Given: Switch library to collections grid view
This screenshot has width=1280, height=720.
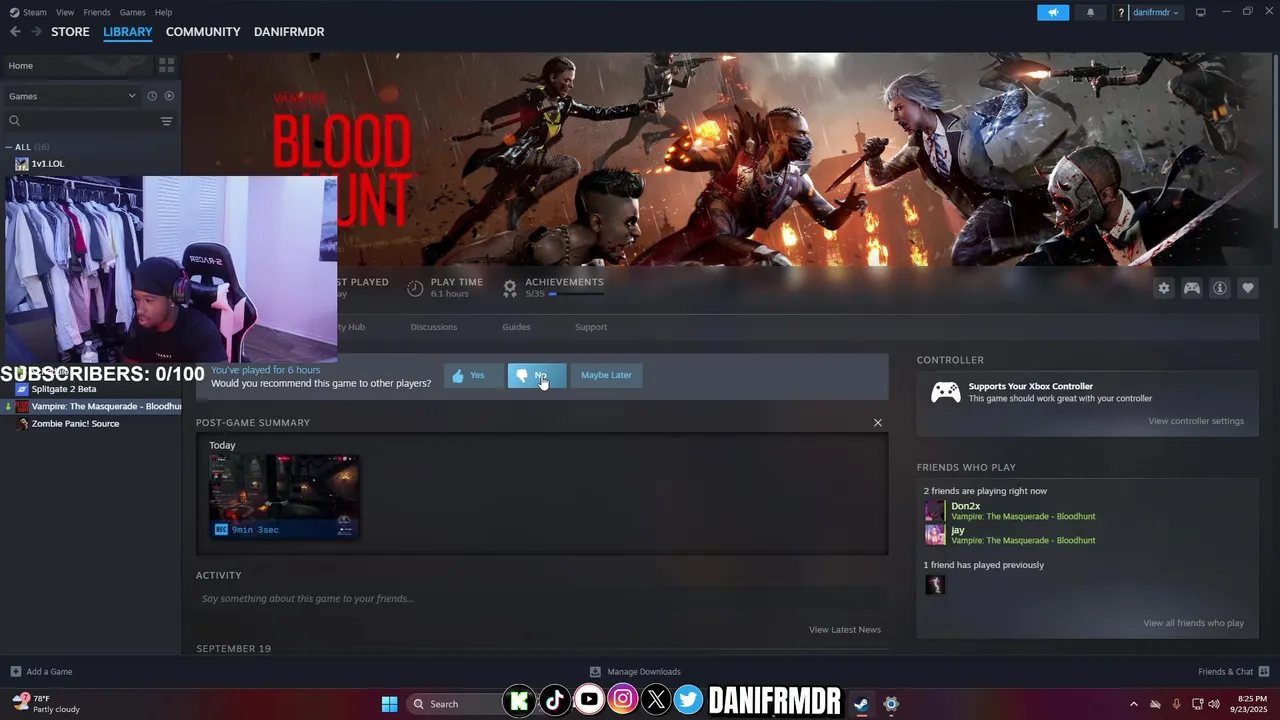Looking at the screenshot, I should point(166,65).
